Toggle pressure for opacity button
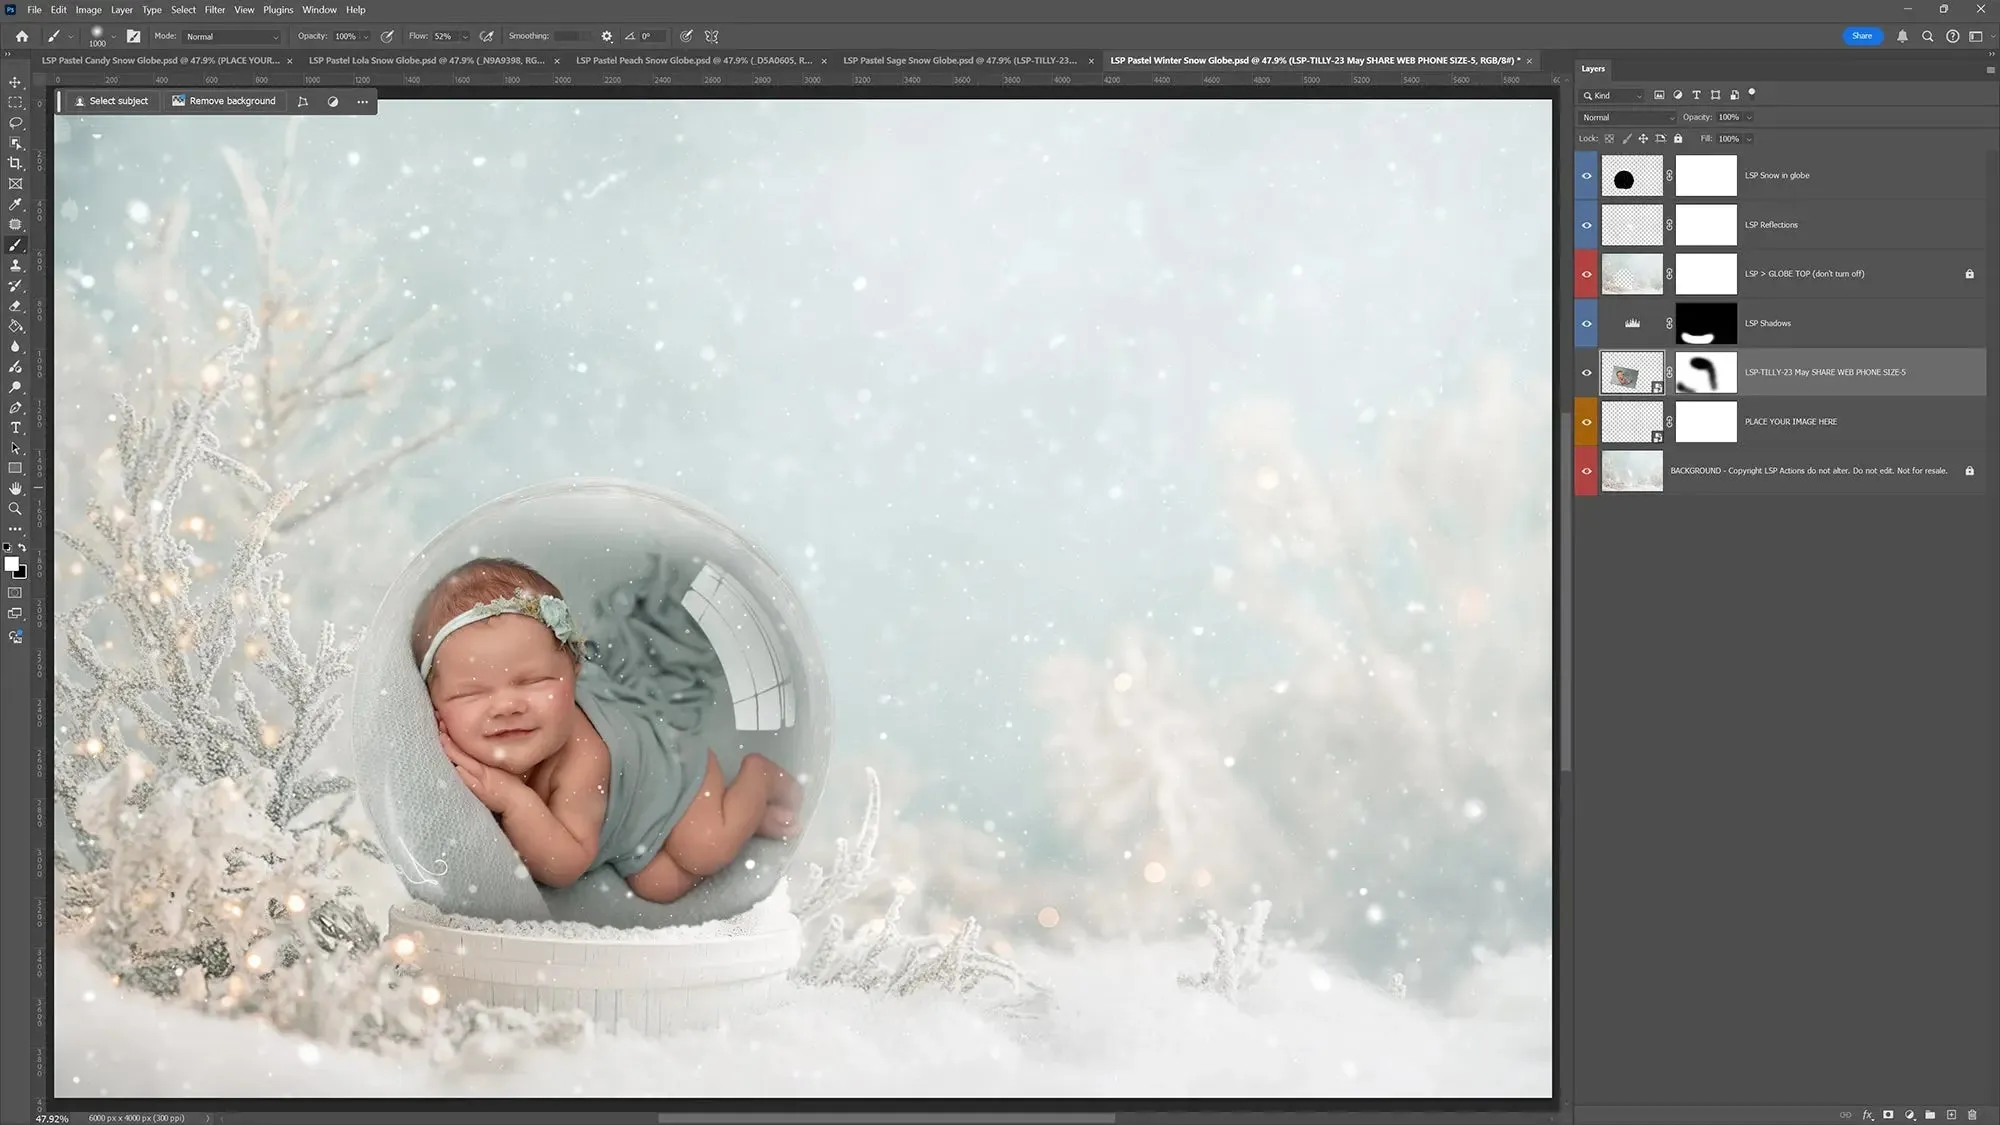The width and height of the screenshot is (2000, 1125). point(387,36)
